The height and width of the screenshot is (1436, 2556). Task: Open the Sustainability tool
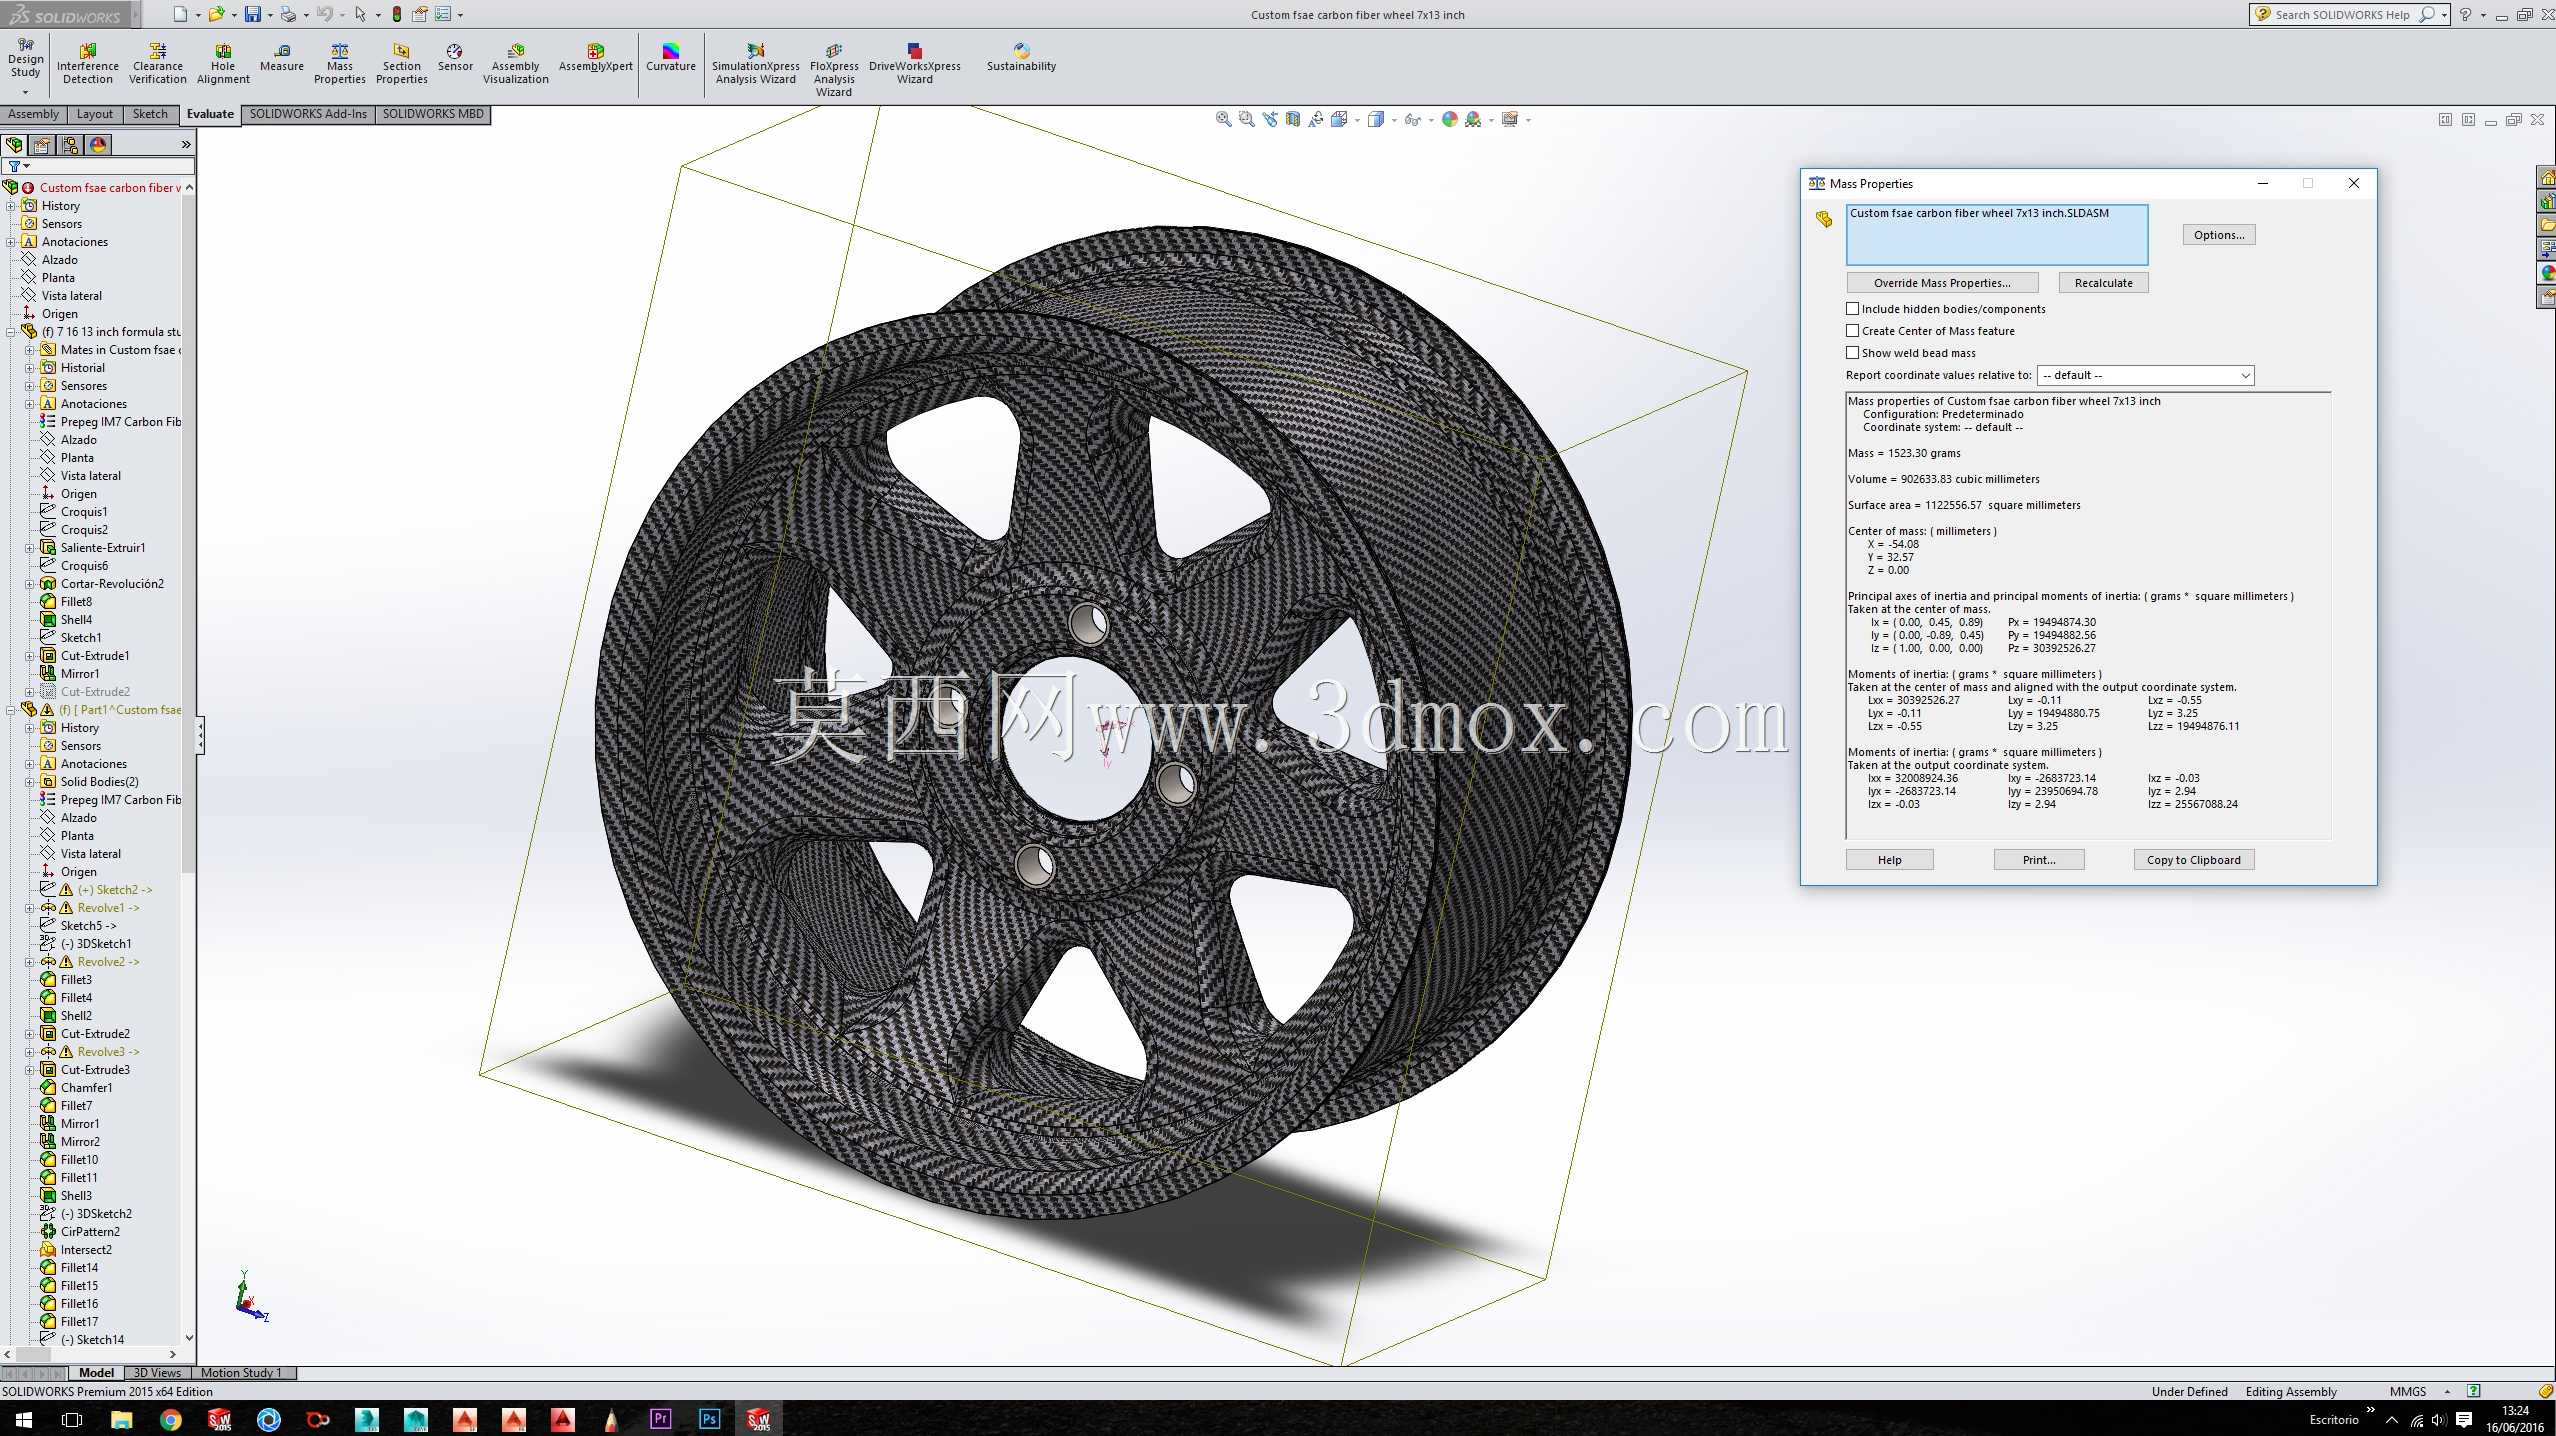coord(1021,58)
